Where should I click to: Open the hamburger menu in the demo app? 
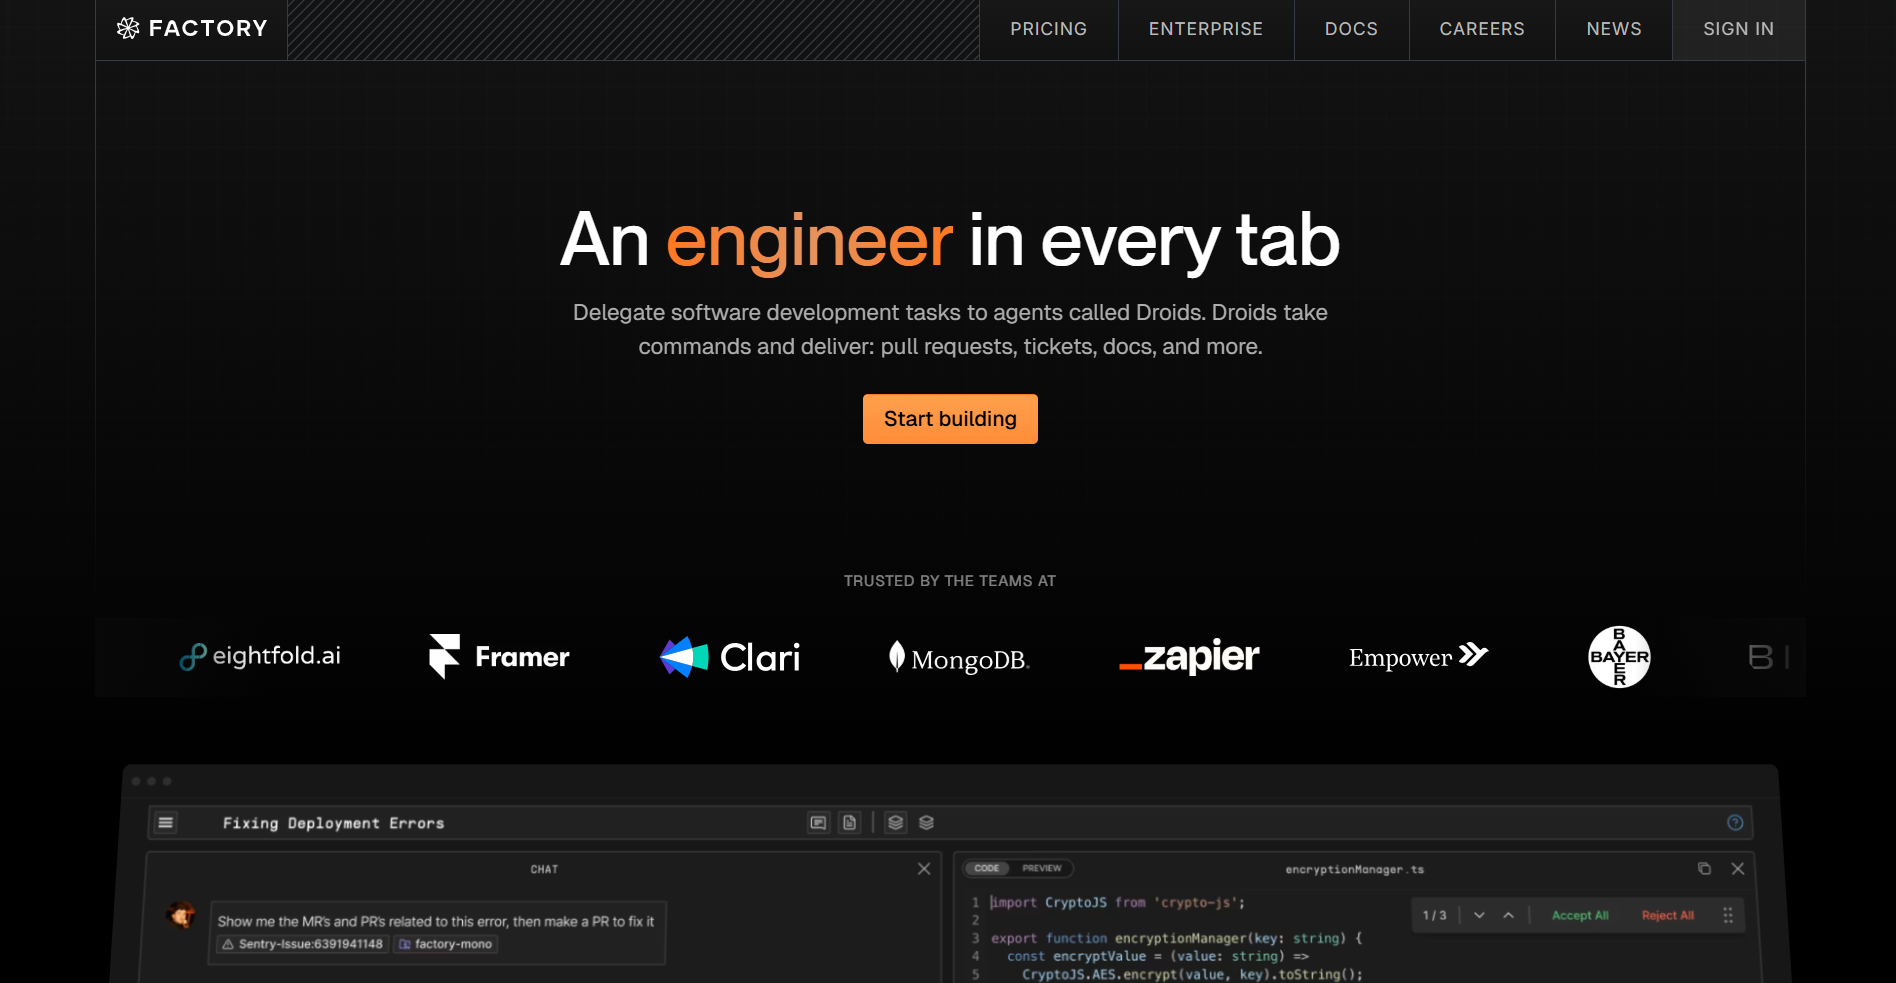166,823
